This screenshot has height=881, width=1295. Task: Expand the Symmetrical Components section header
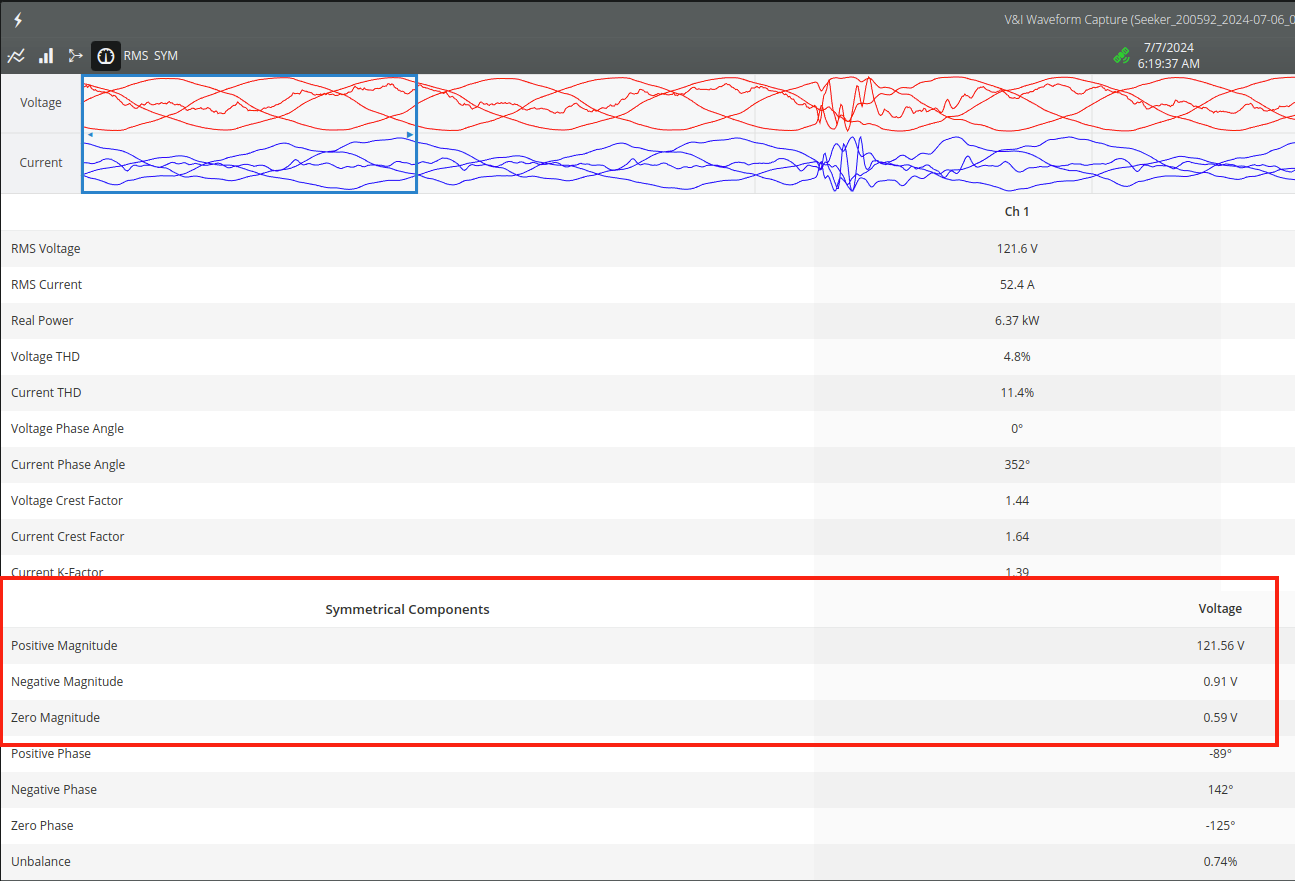point(407,609)
